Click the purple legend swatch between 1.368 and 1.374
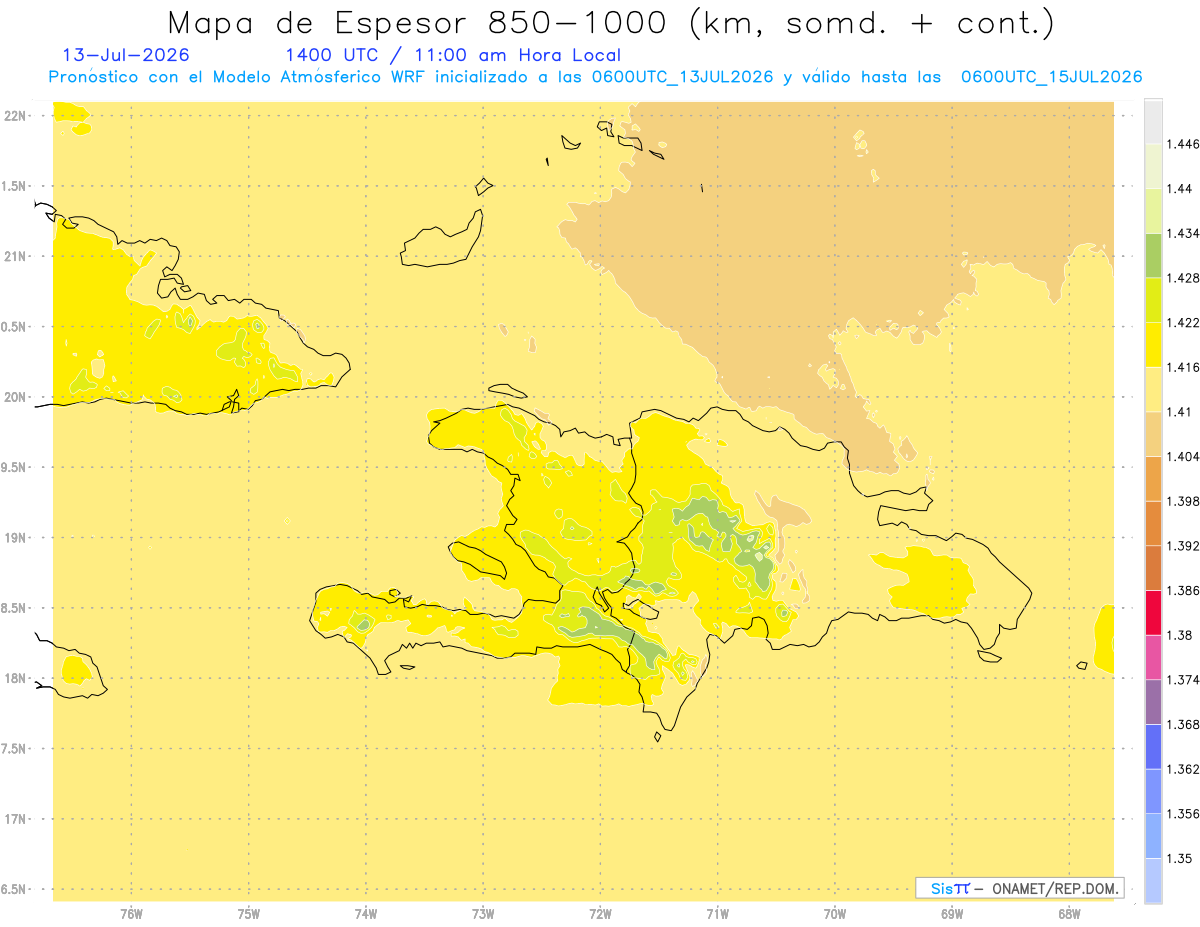This screenshot has width=1200, height=927. [1153, 702]
